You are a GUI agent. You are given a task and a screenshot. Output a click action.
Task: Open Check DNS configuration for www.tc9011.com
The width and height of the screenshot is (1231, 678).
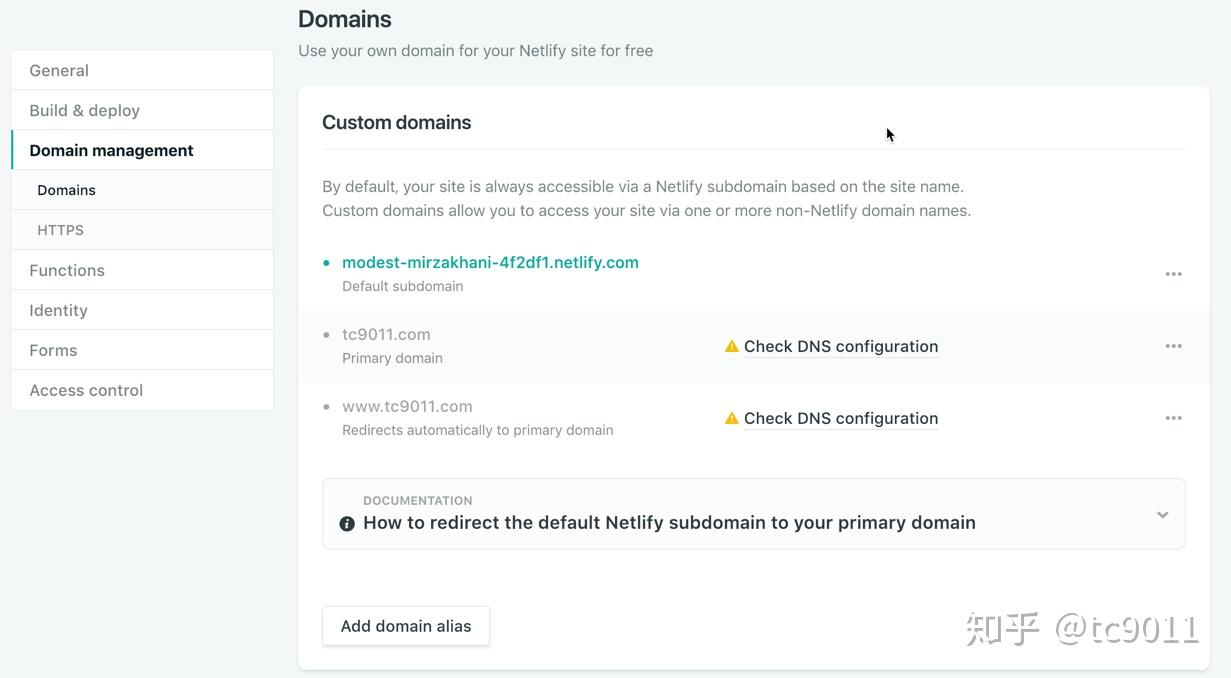click(841, 417)
